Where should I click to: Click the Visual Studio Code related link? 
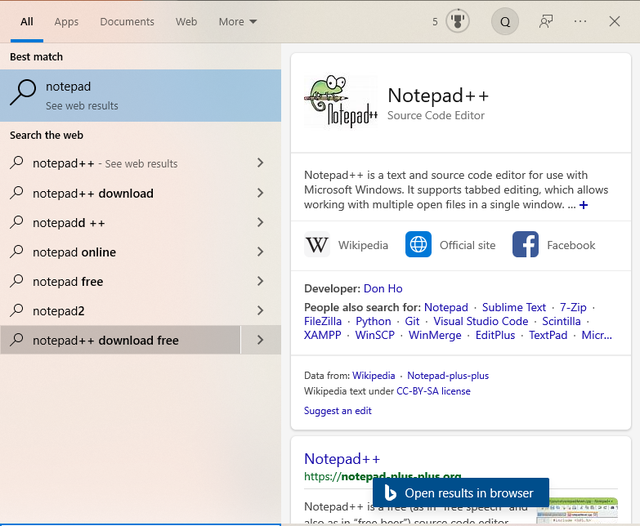pyautogui.click(x=480, y=321)
